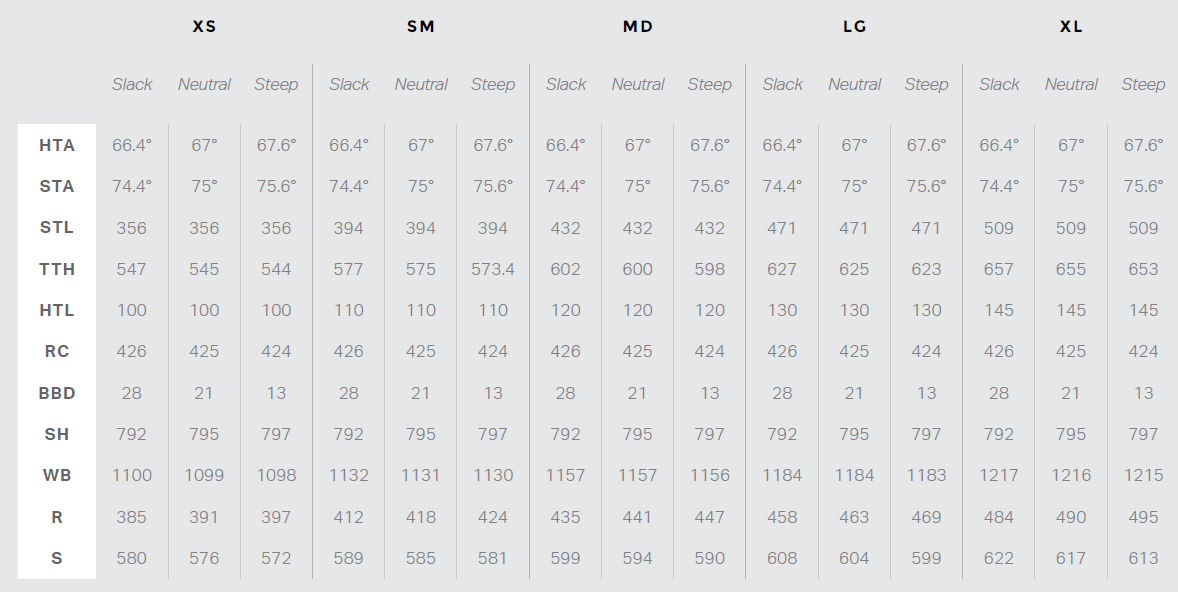
Task: Click the 573.4 TTH value
Action: click(493, 269)
